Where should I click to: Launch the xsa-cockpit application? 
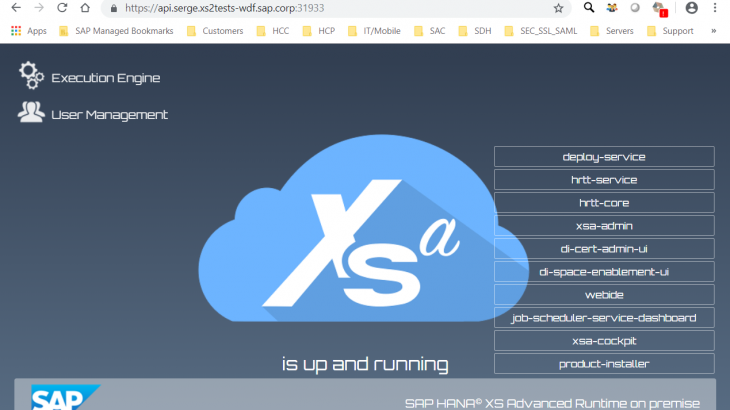pyautogui.click(x=604, y=341)
